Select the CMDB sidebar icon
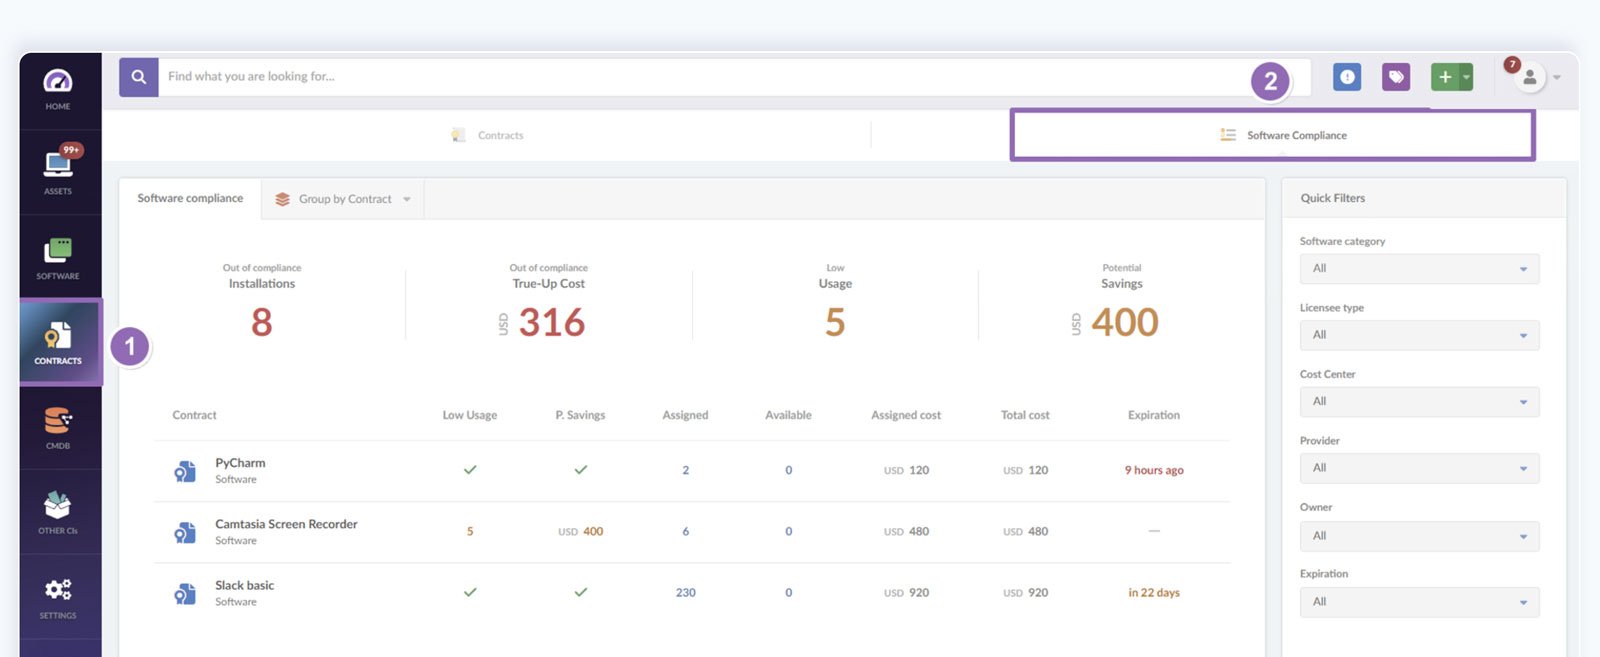 point(58,427)
